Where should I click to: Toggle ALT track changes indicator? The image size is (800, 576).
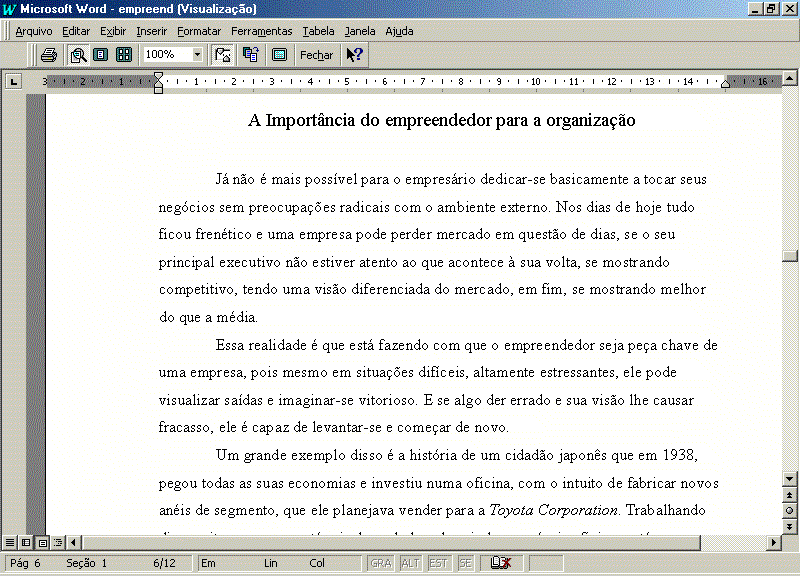coord(410,563)
